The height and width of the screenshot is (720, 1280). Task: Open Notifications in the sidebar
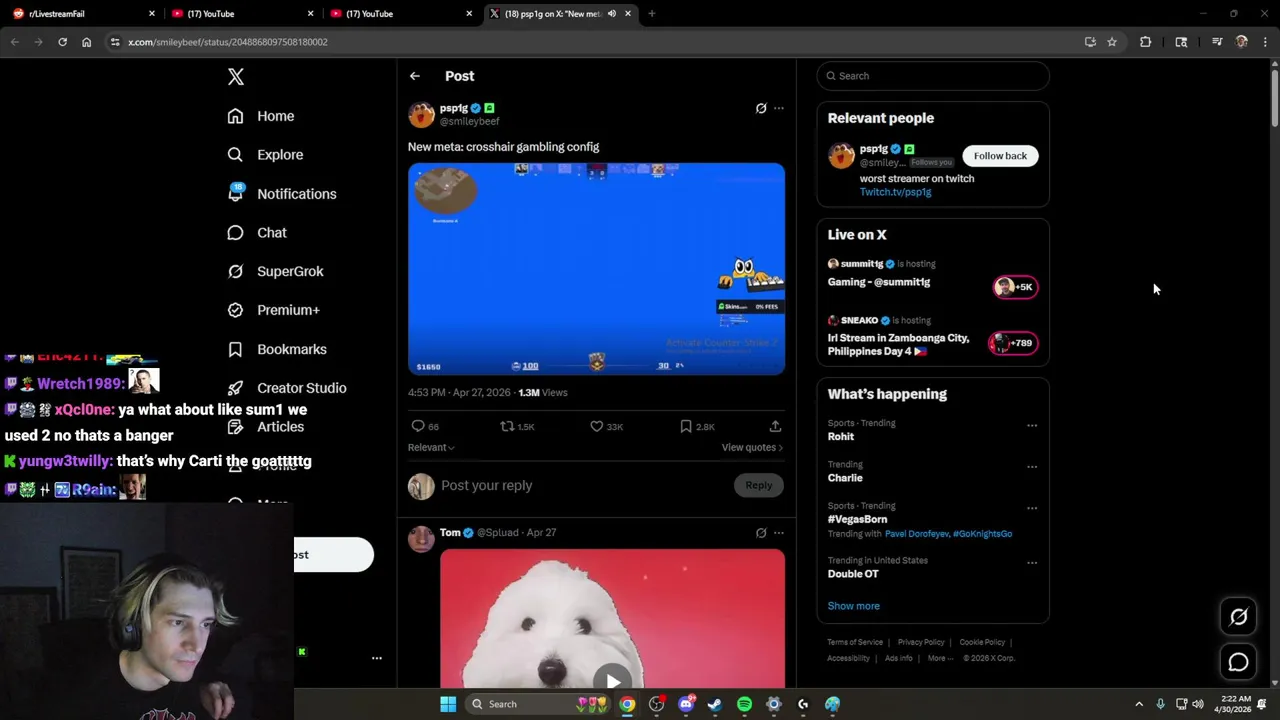click(x=281, y=194)
